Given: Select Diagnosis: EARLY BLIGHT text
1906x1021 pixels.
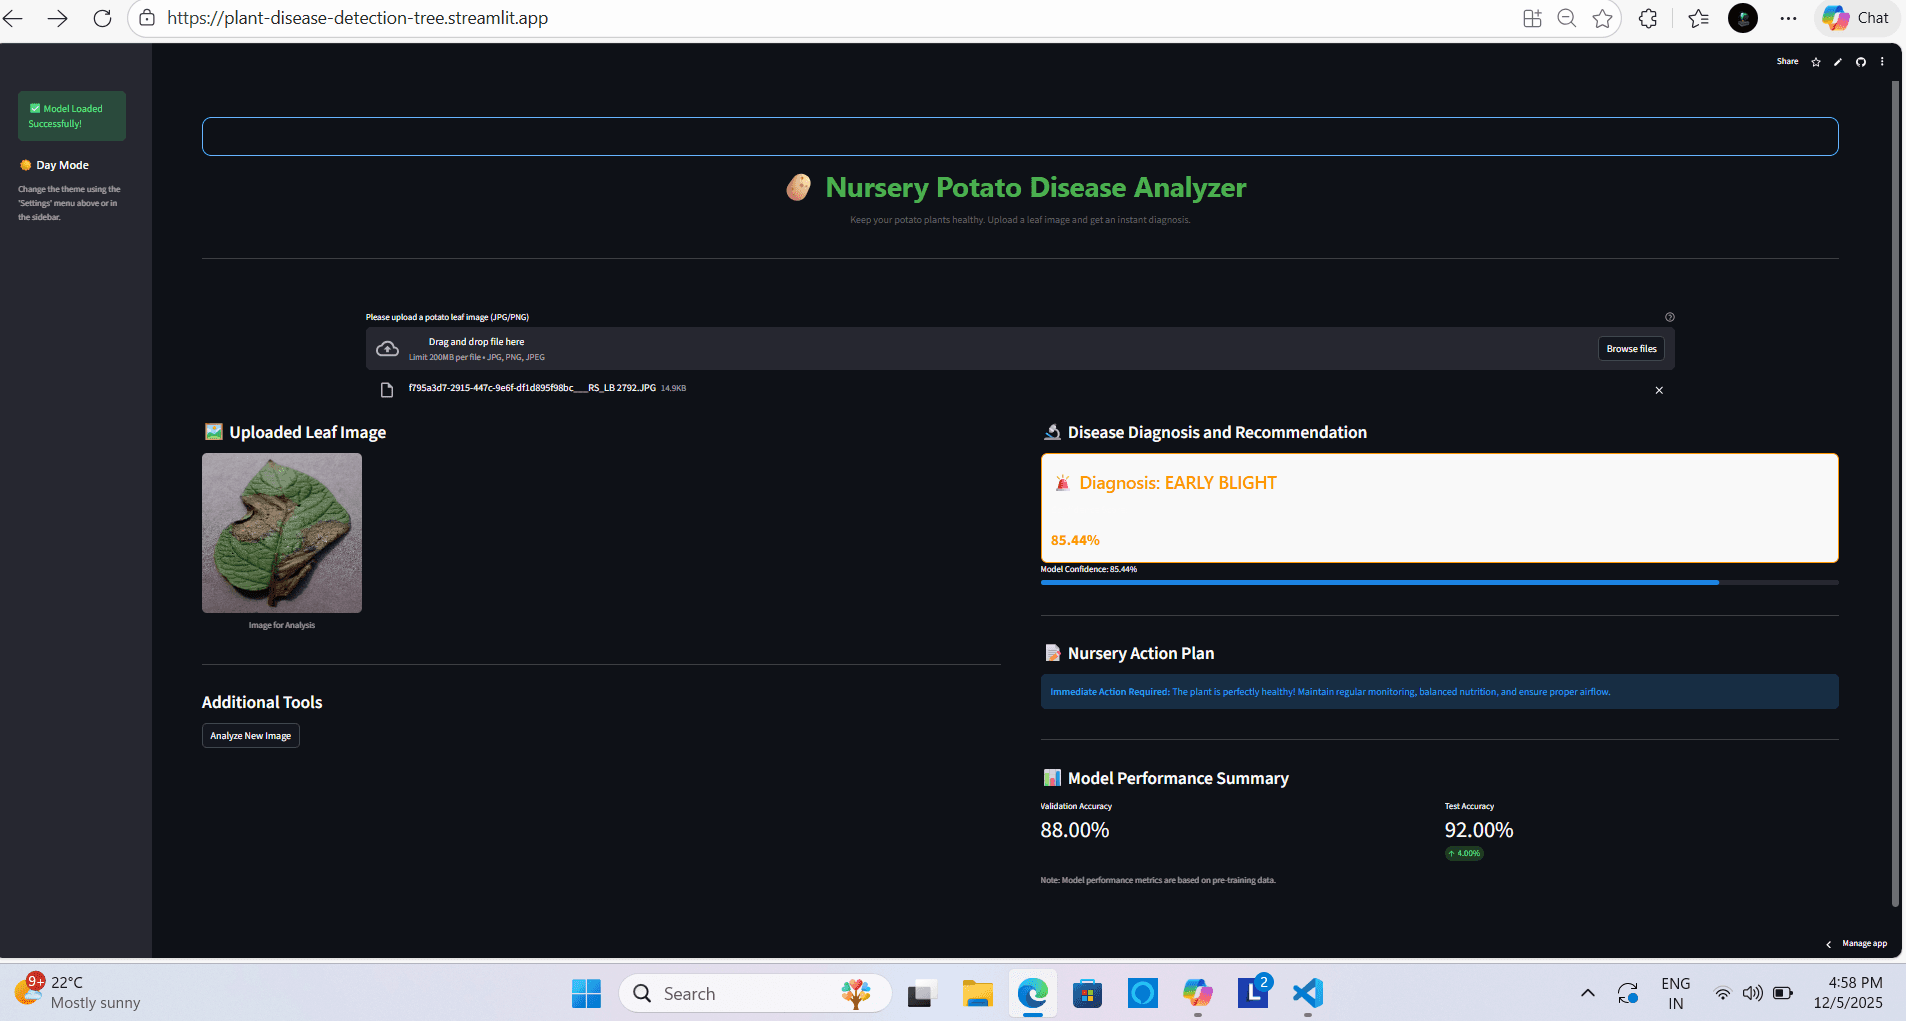Looking at the screenshot, I should (1178, 483).
